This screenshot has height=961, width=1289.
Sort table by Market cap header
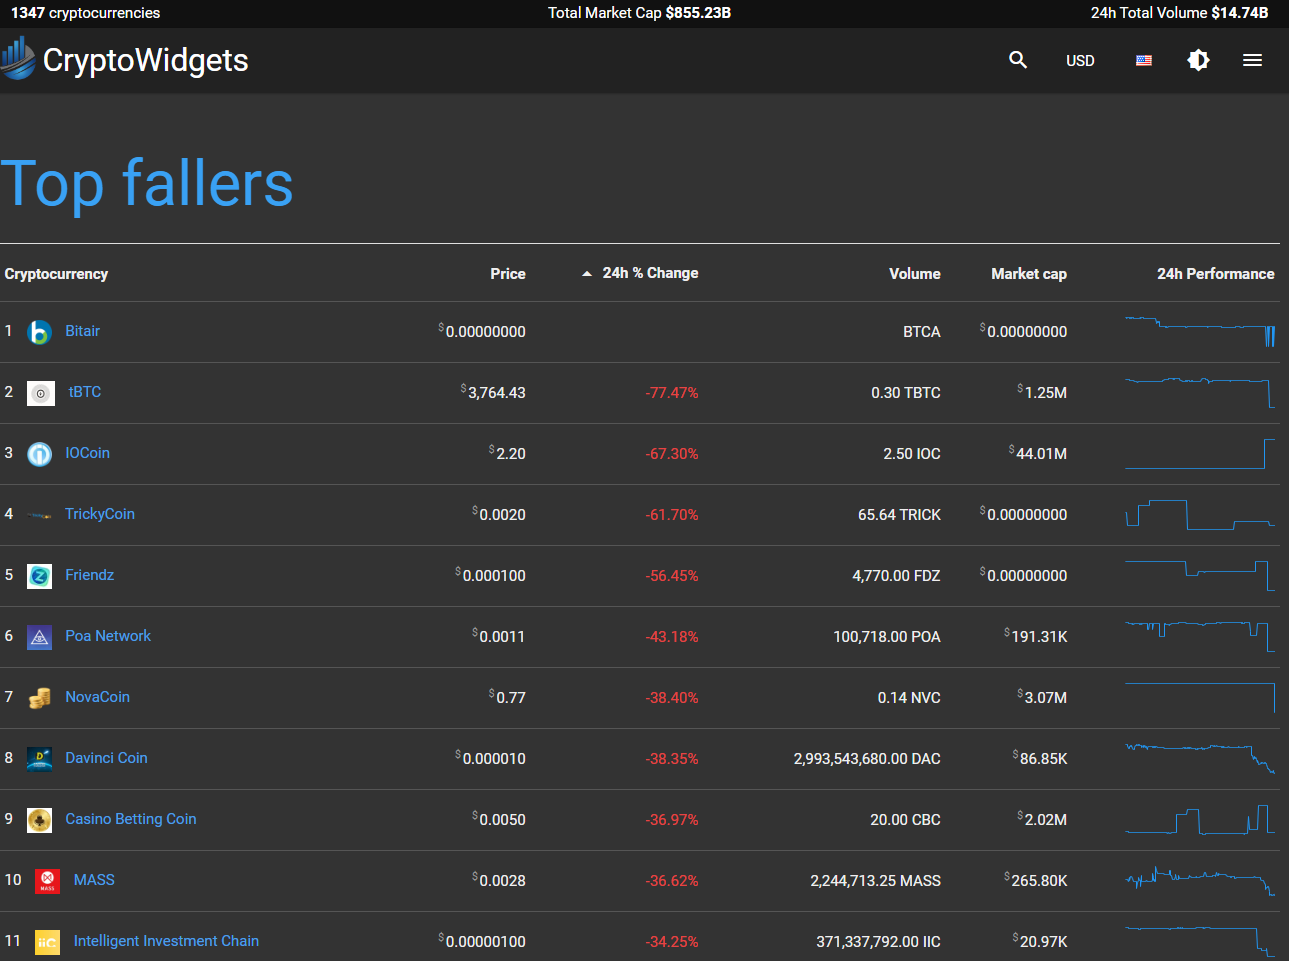[x=1028, y=274]
